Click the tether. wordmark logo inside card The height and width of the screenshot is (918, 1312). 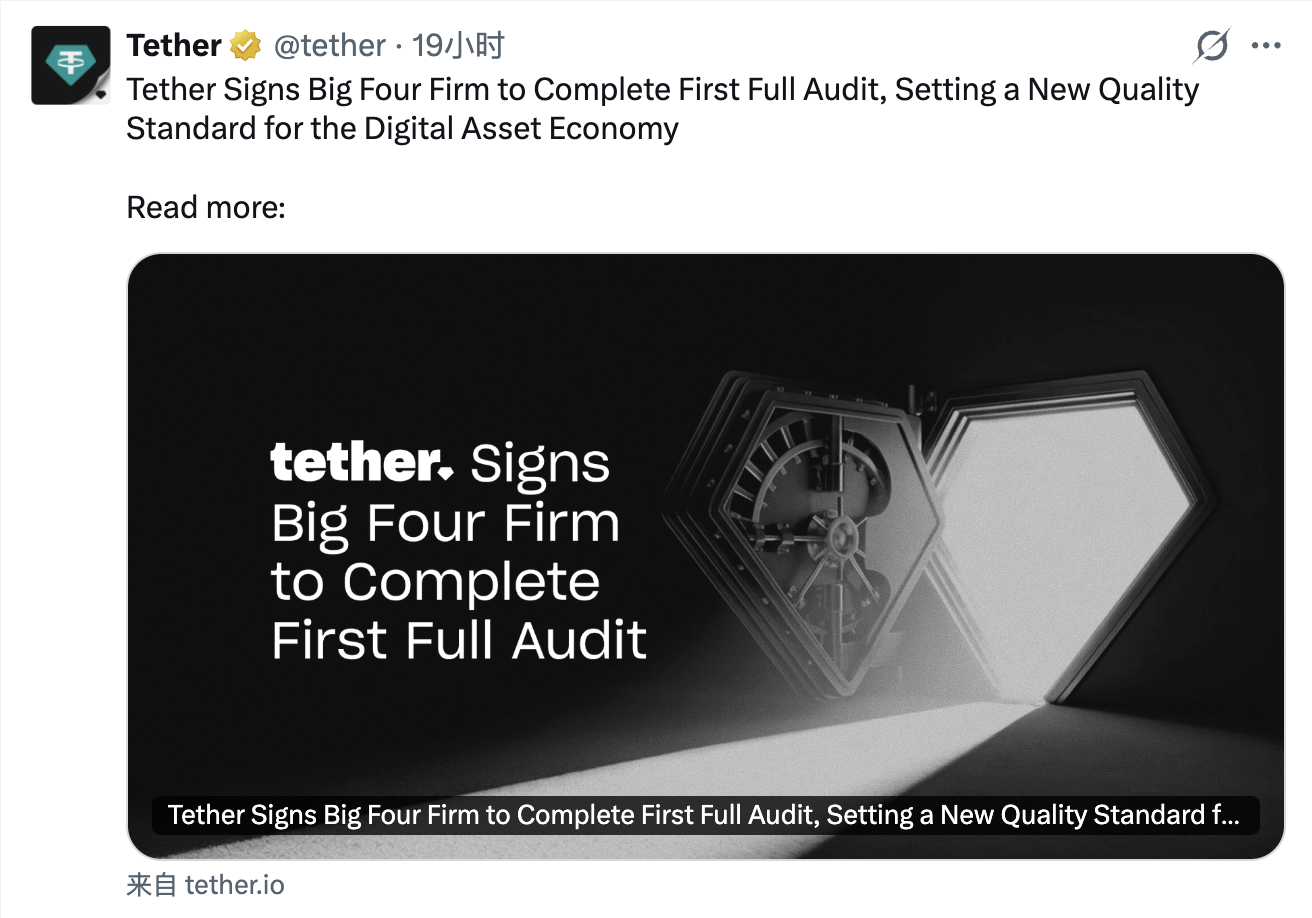(x=362, y=462)
